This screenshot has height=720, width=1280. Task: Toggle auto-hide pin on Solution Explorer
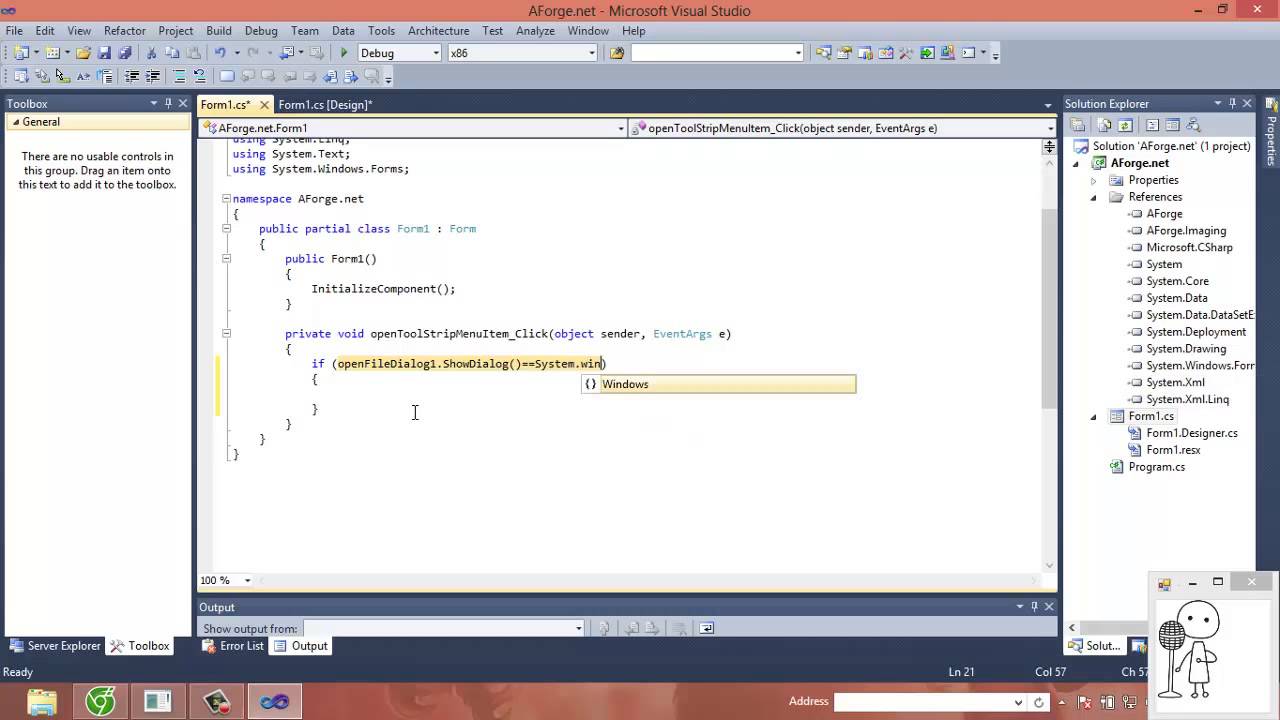[1232, 103]
